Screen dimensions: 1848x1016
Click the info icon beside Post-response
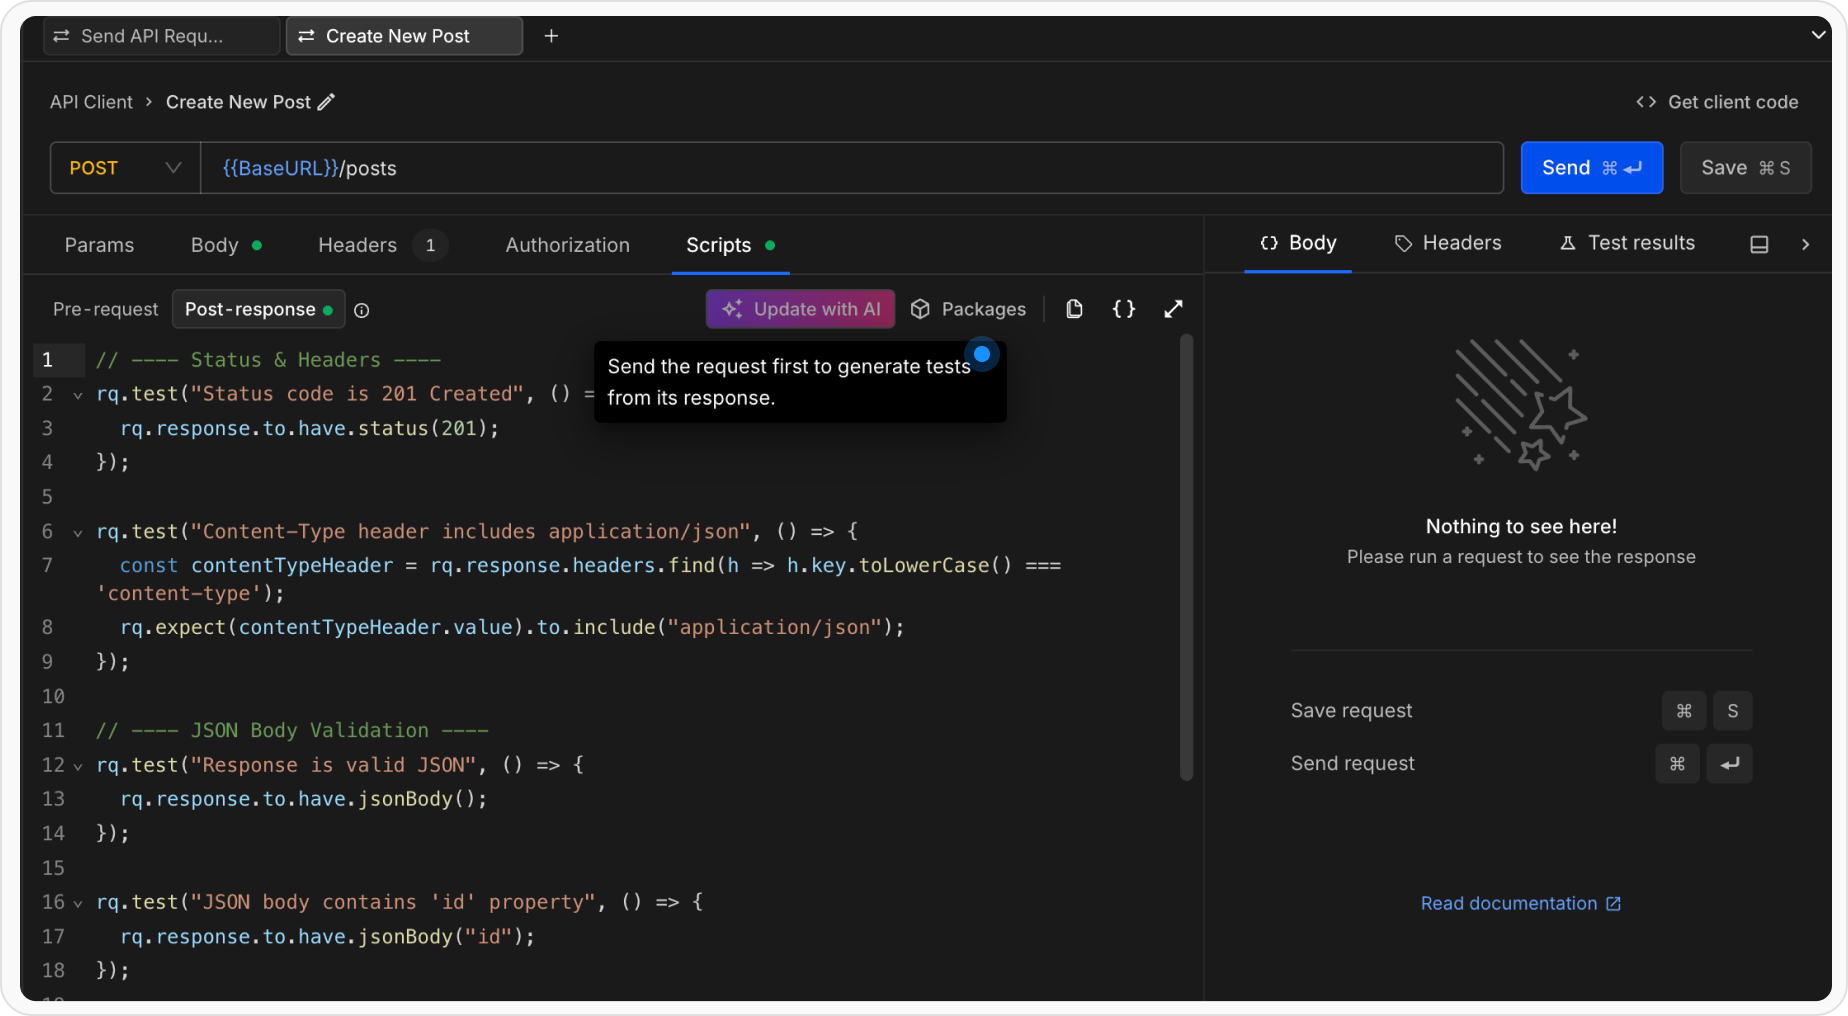361,310
